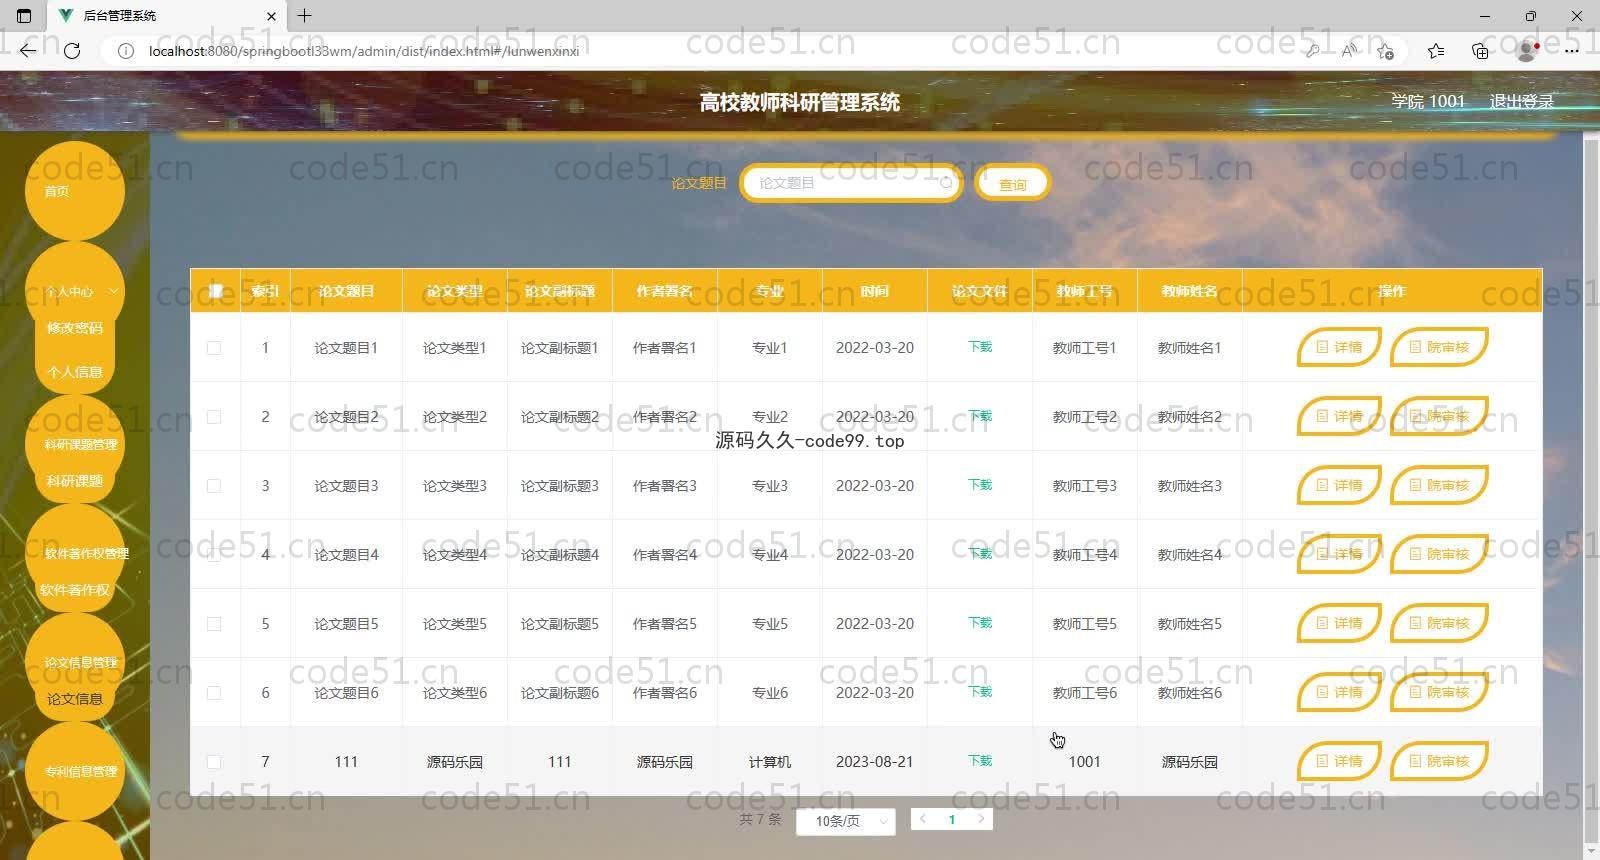Open tab actions menu icon
Viewport: 1600px width, 860px height.
[x=25, y=16]
